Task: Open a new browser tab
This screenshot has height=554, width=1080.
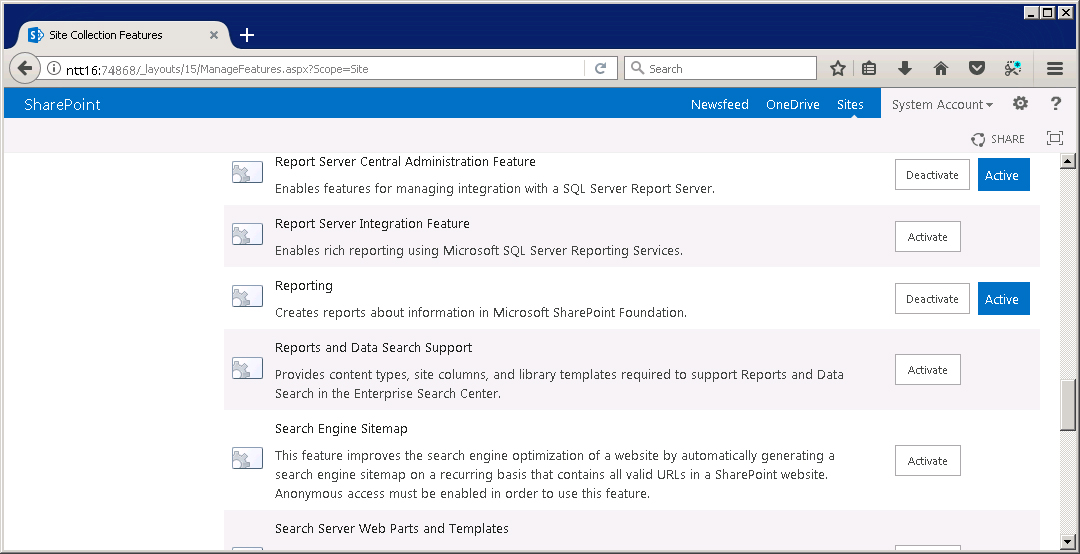Action: point(247,35)
